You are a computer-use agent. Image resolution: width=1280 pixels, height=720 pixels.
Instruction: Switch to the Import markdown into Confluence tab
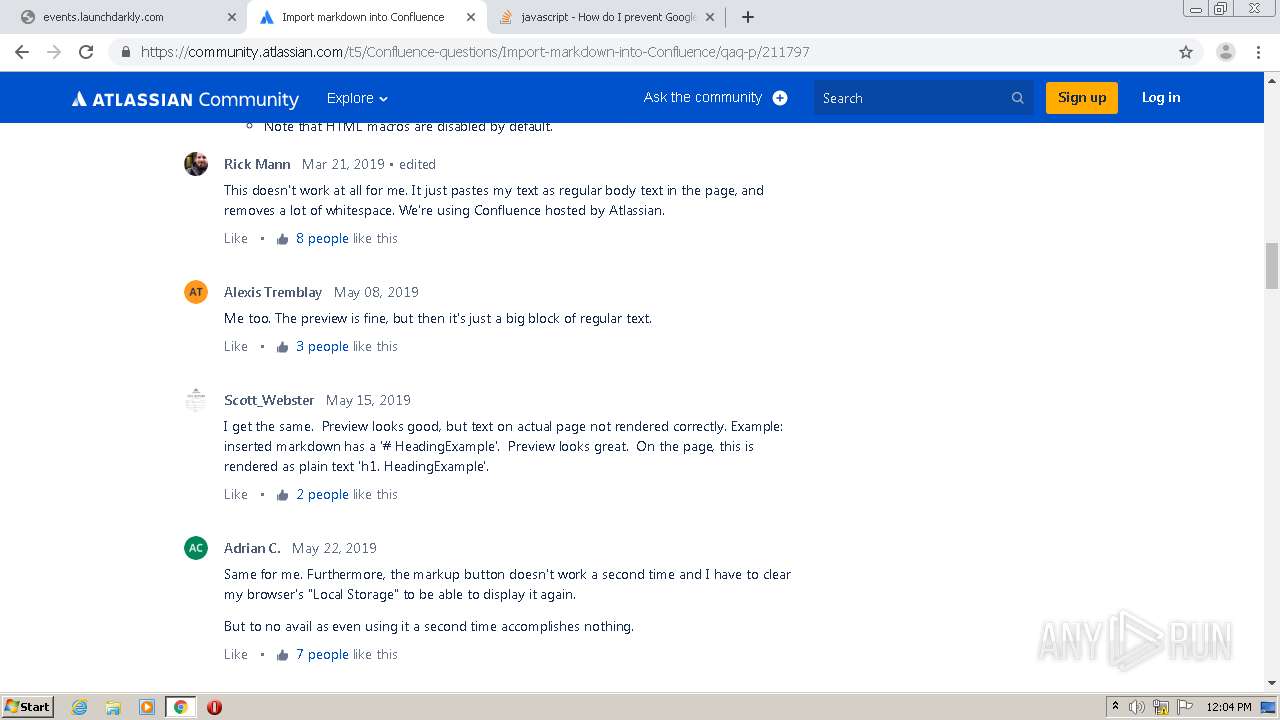(x=365, y=17)
